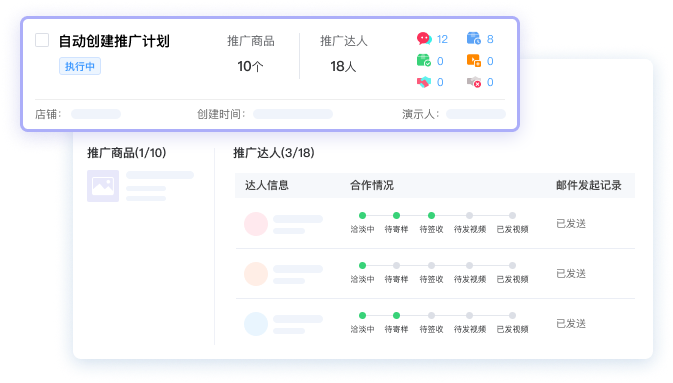Image resolution: width=673 pixels, height=383 pixels.
Task: Click 洽谈中 step dot in pink-avatar row
Action: [362, 216]
